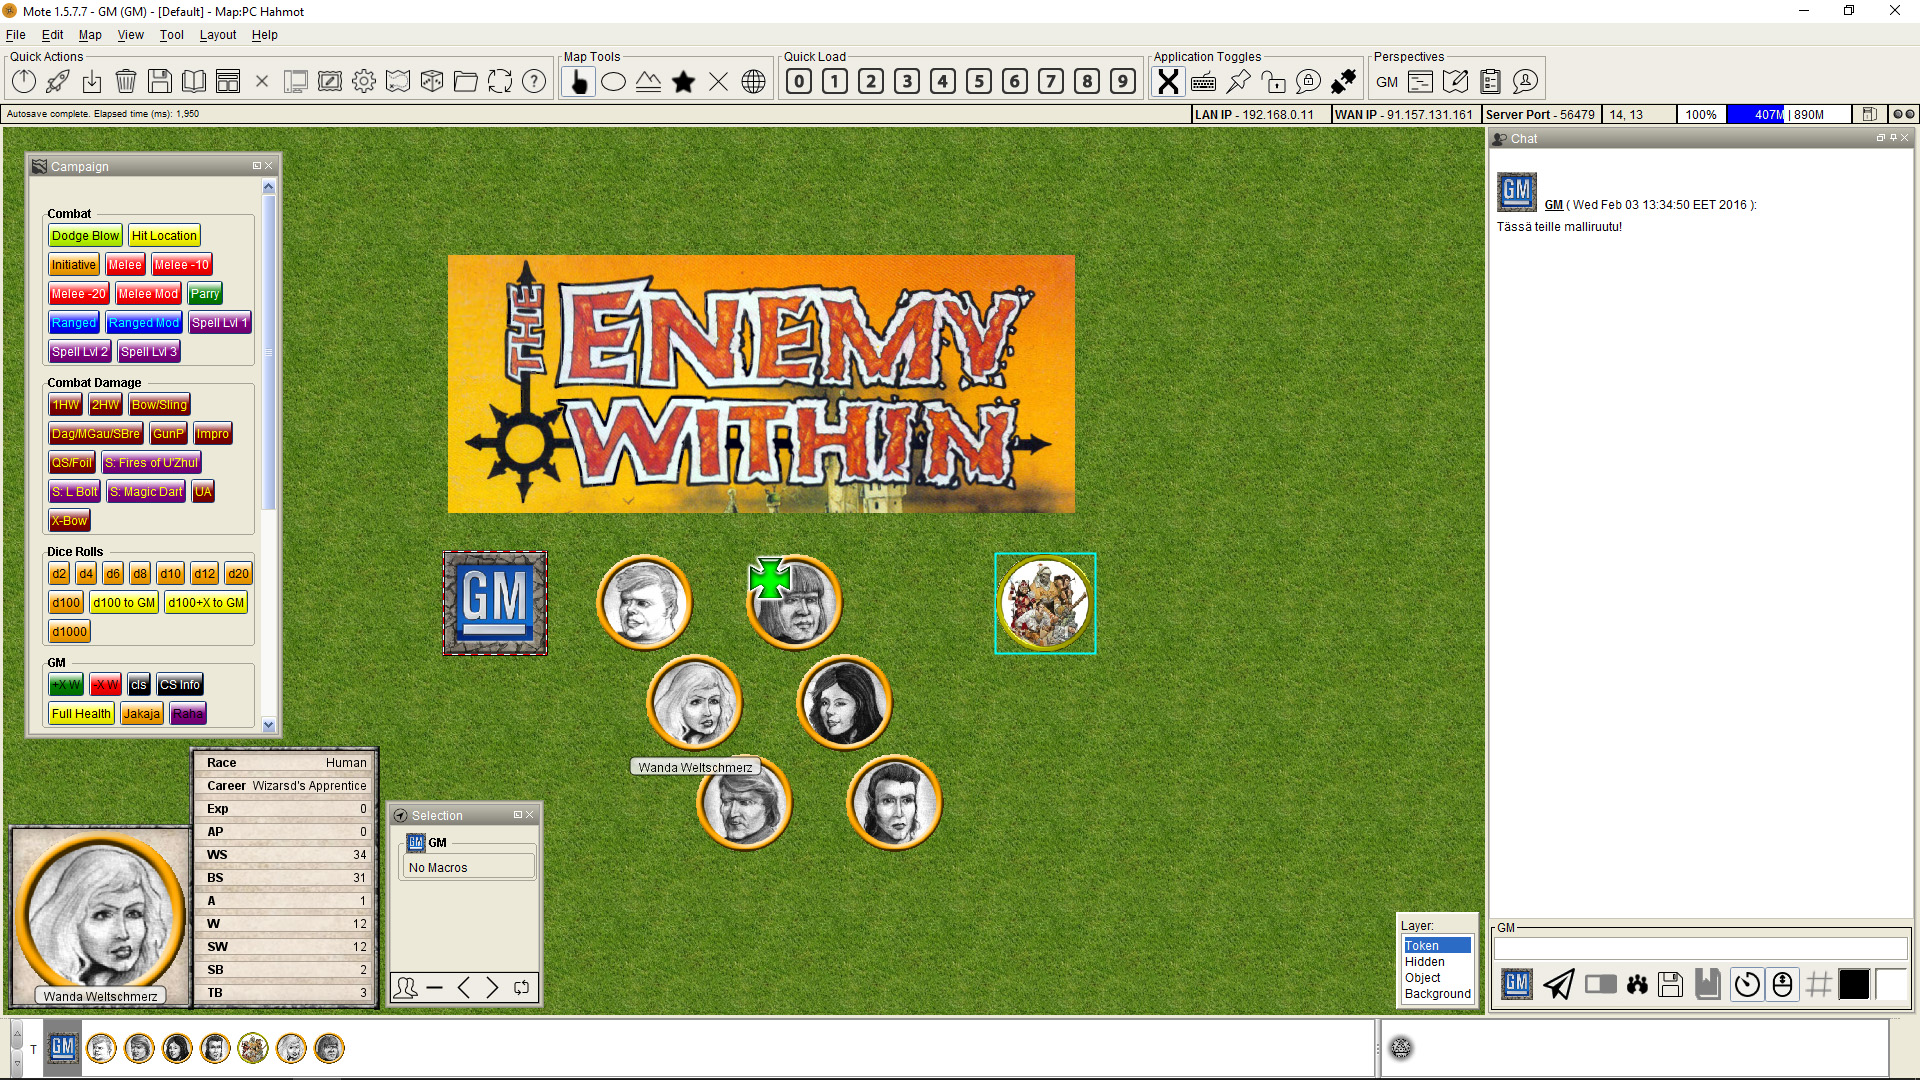Open the map edit perspective icon
1920x1080 pixels.
(x=1456, y=82)
